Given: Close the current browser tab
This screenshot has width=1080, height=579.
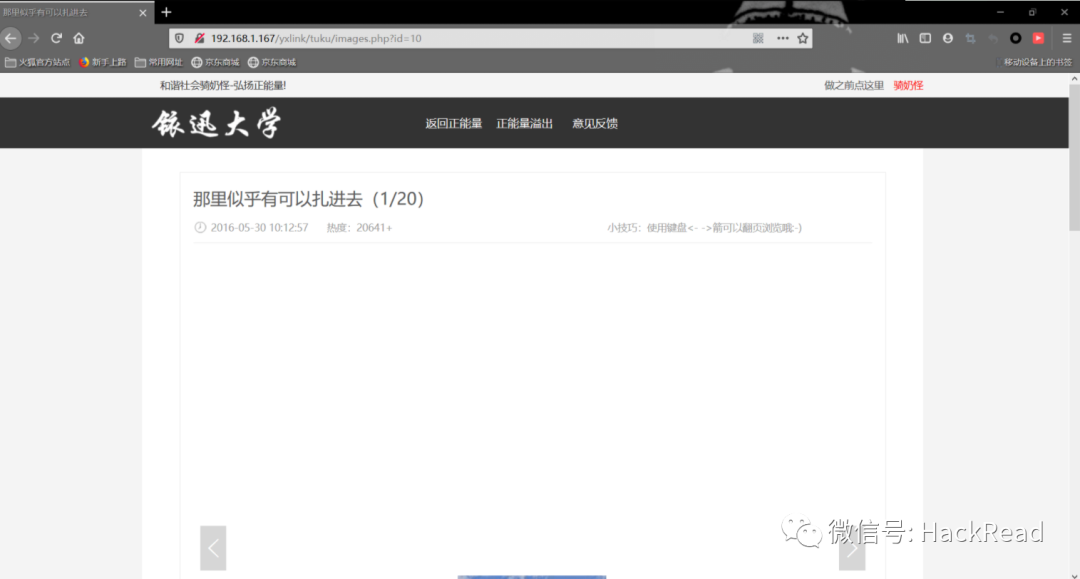Looking at the screenshot, I should [143, 13].
